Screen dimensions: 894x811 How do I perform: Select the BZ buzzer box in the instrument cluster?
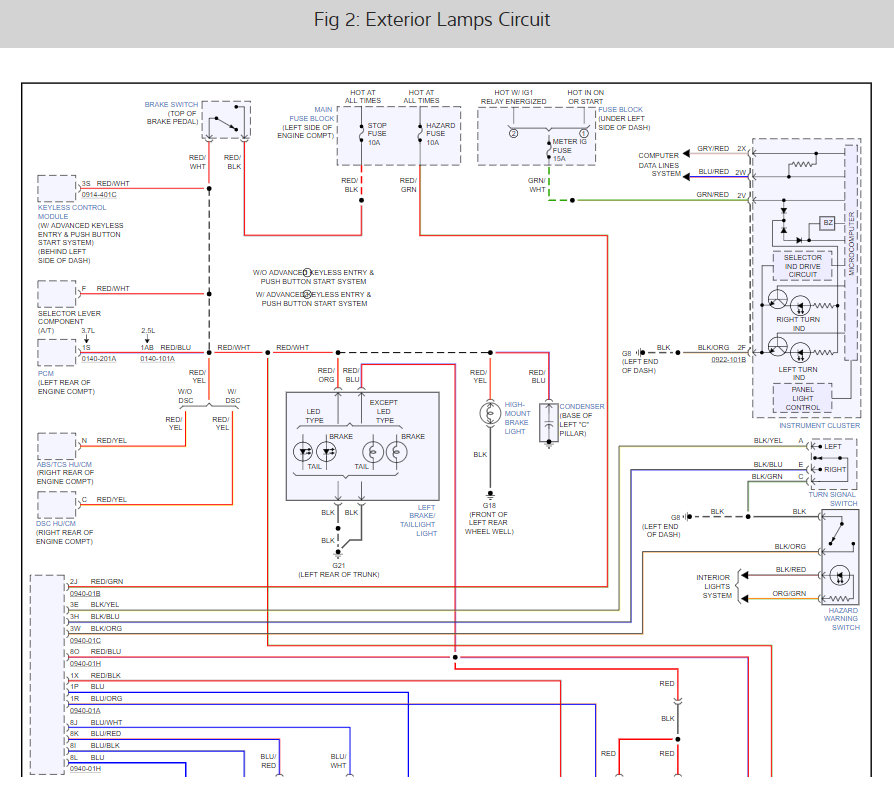pyautogui.click(x=826, y=223)
